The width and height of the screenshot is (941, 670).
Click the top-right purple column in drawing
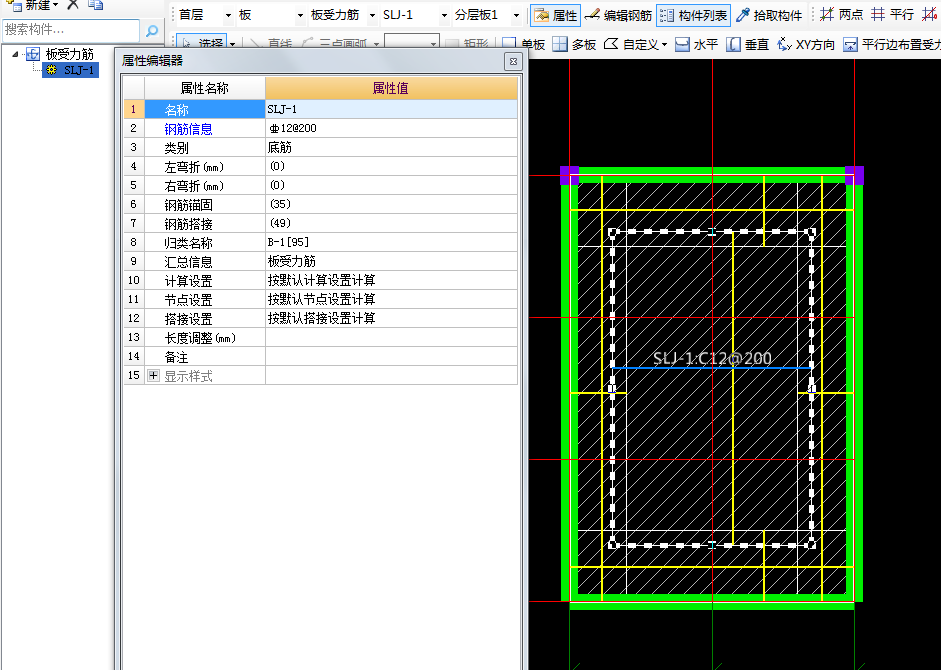pos(854,175)
